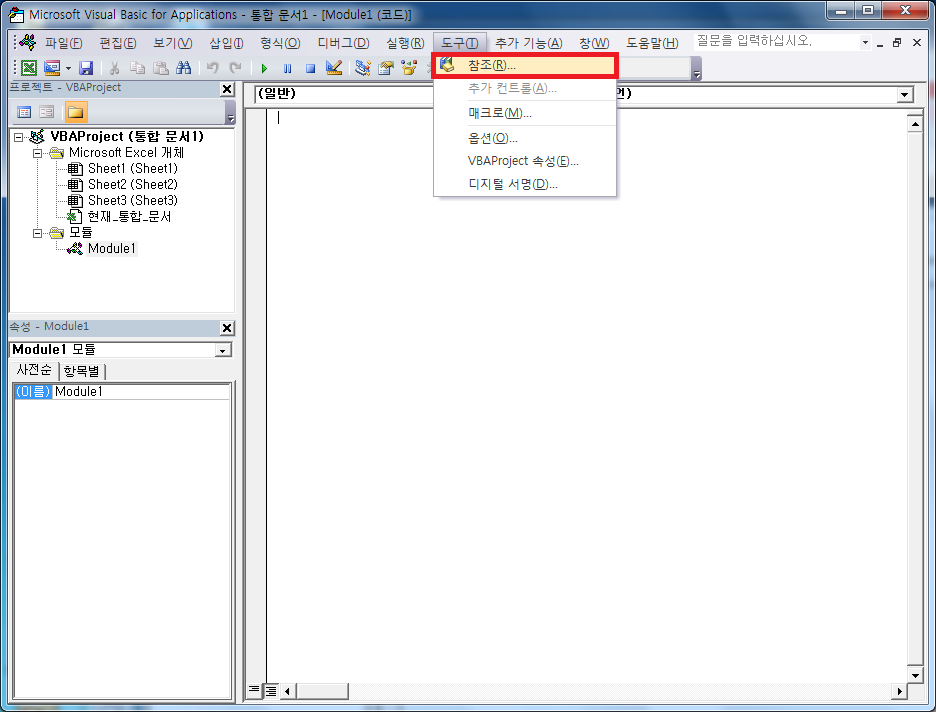Click View Code icon in project pane
The width and height of the screenshot is (936, 712).
pos(24,112)
